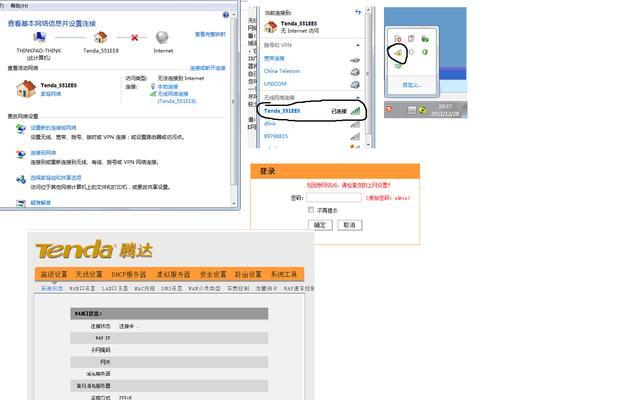The image size is (634, 400).
Task: Click the Local Area Connection (本地连接) link
Action: [168, 87]
